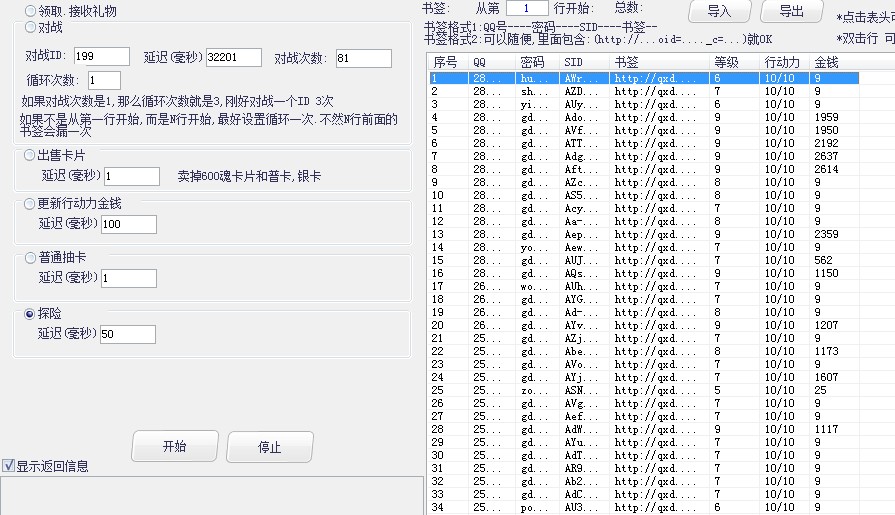Select row 16 with 金钱 1150
This screenshot has width=895, height=515.
click(x=644, y=273)
